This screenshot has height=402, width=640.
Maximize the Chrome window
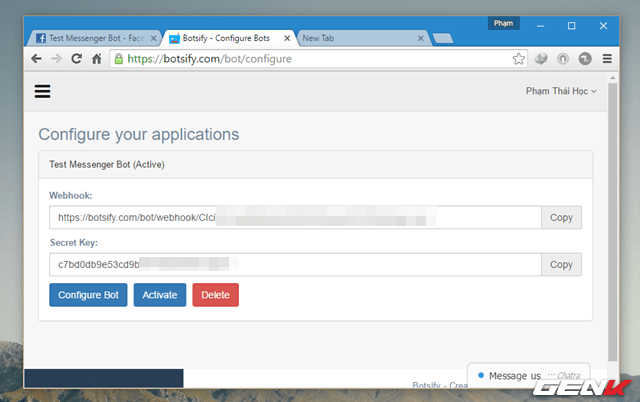(x=571, y=26)
